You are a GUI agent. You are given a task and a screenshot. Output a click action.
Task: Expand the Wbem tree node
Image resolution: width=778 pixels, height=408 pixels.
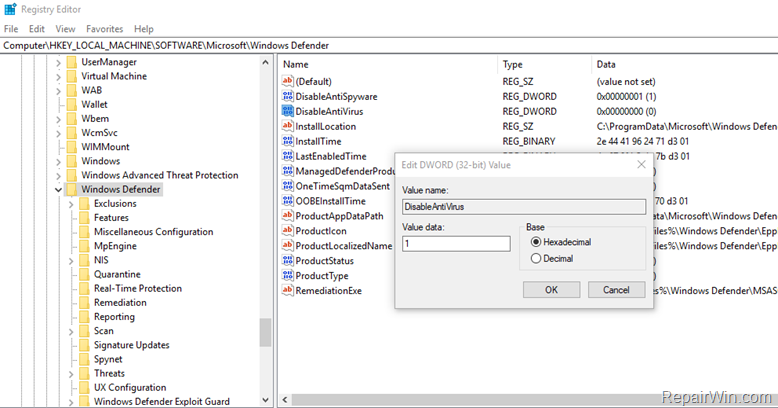58,119
